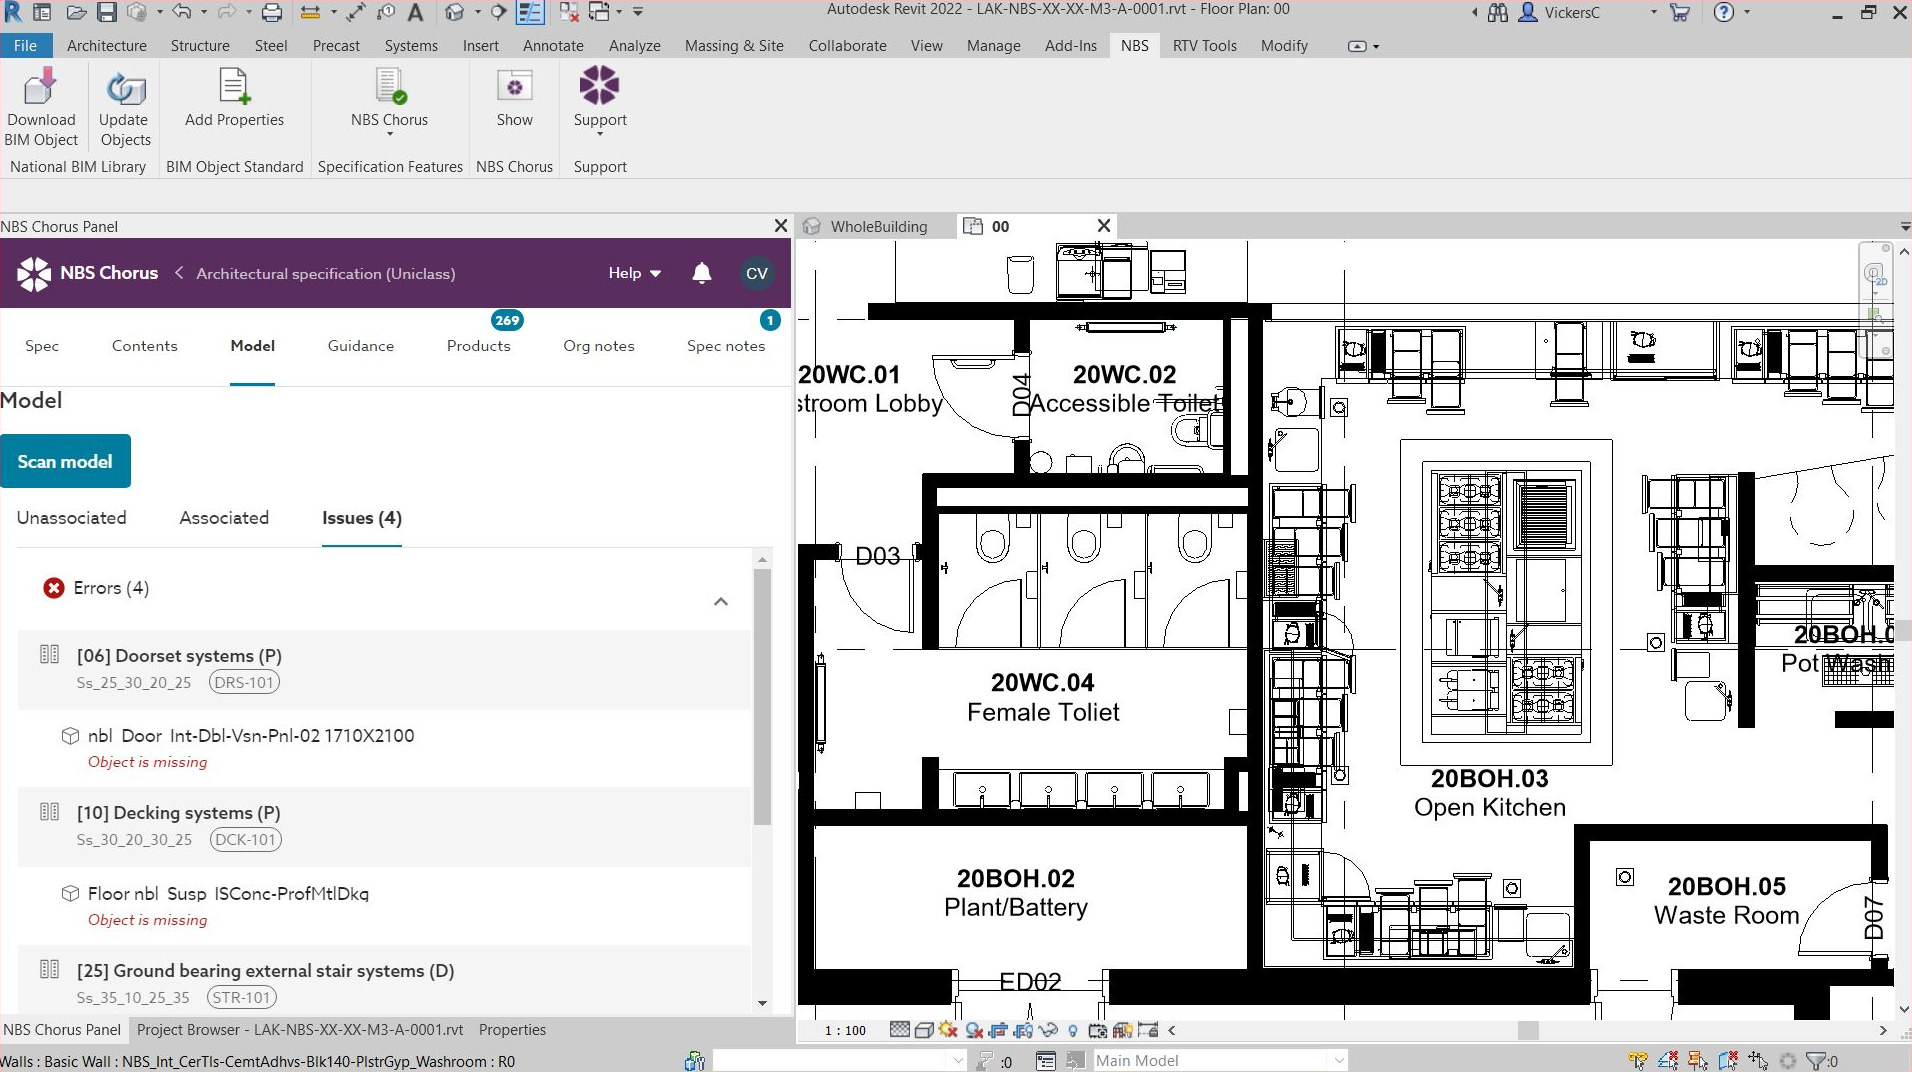
Task: Select the Update Objects tool
Action: pos(124,107)
